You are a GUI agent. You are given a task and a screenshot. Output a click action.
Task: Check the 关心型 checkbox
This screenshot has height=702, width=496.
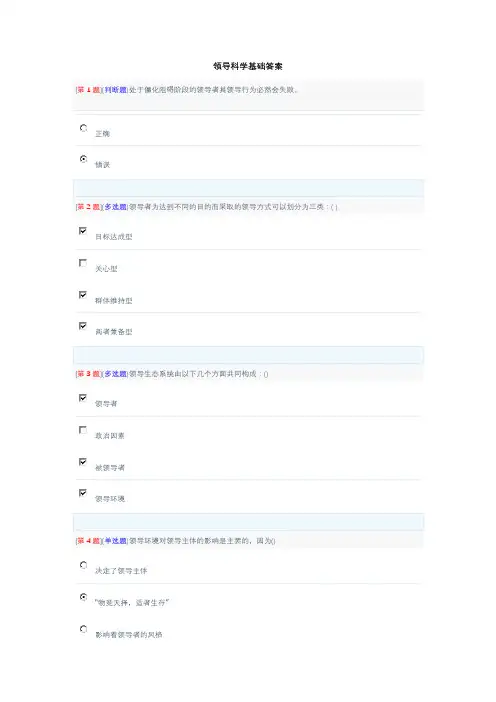click(83, 263)
